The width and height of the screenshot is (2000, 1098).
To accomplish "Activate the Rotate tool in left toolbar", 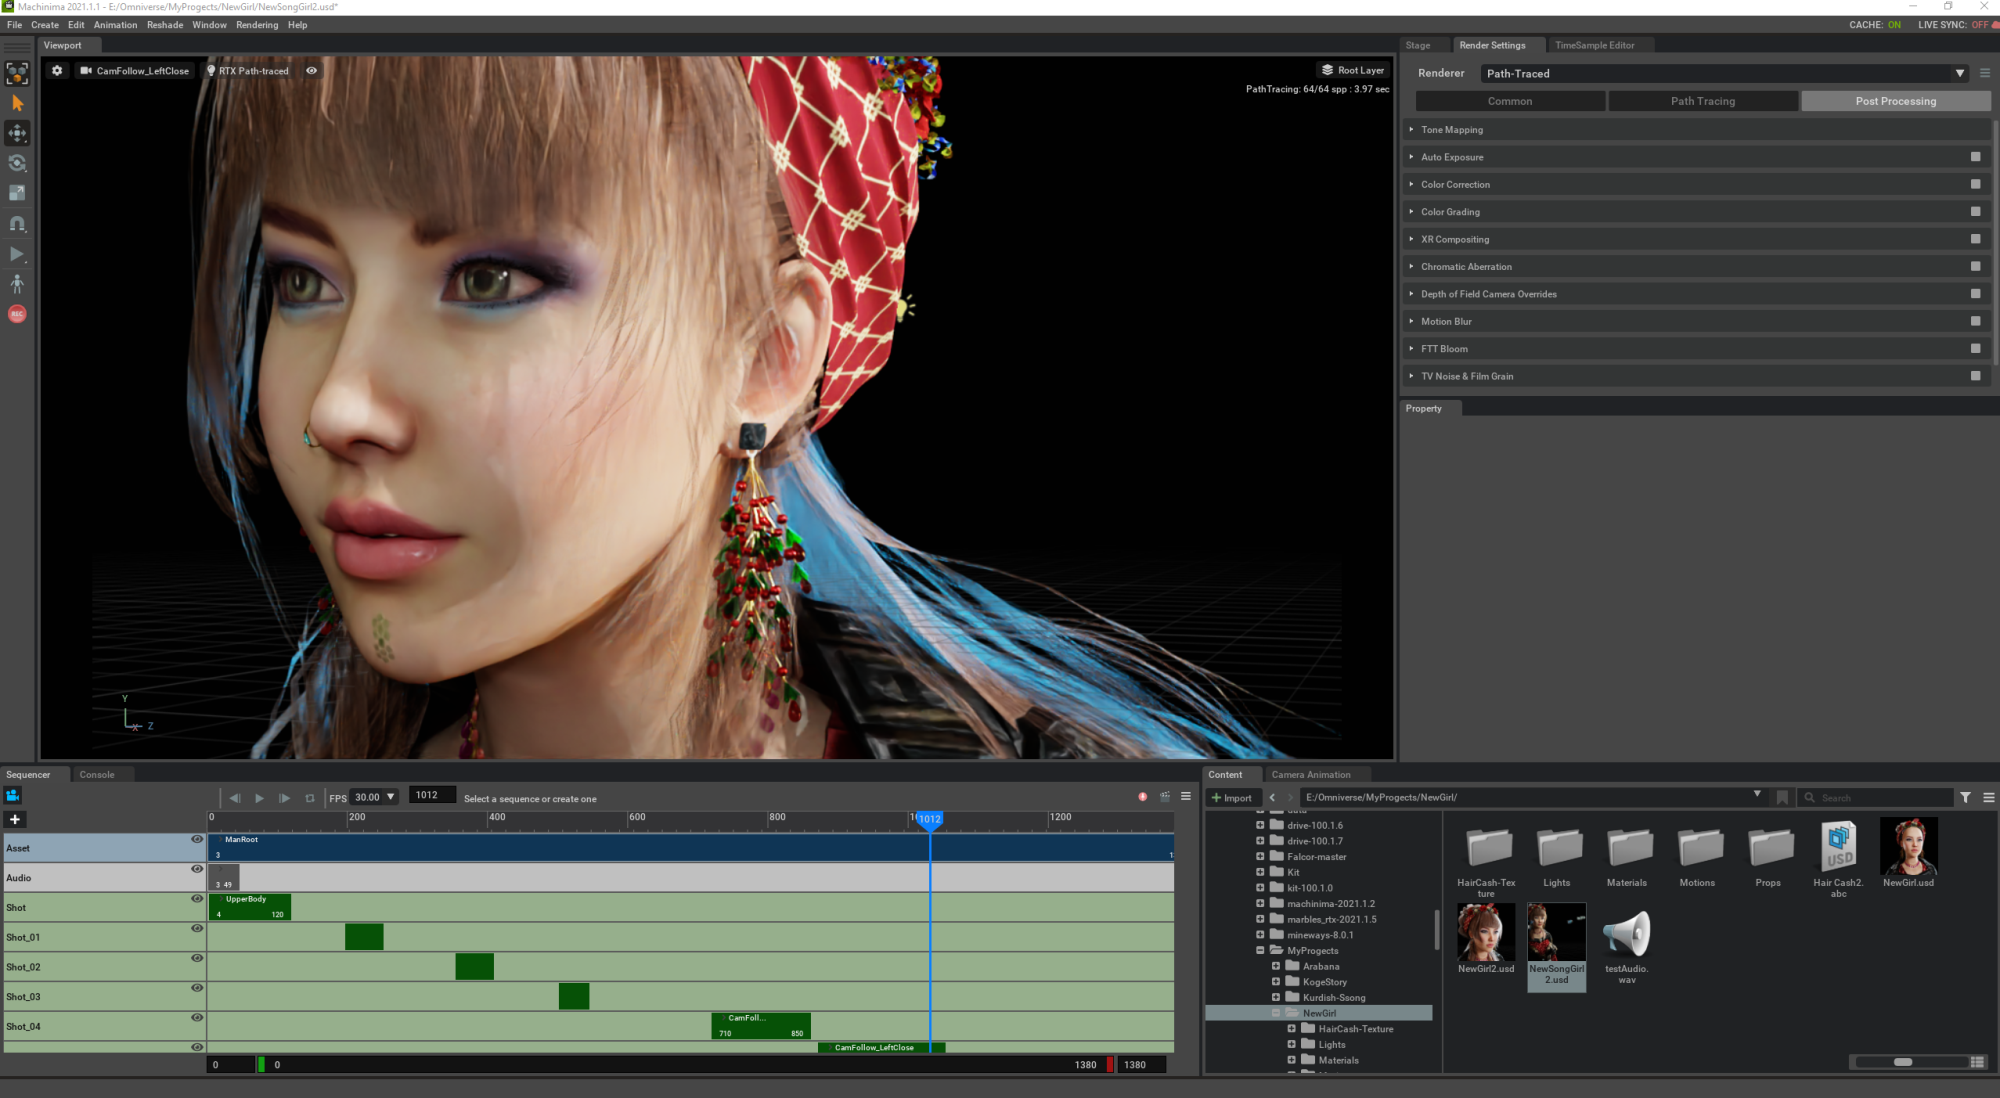I will 17,163.
